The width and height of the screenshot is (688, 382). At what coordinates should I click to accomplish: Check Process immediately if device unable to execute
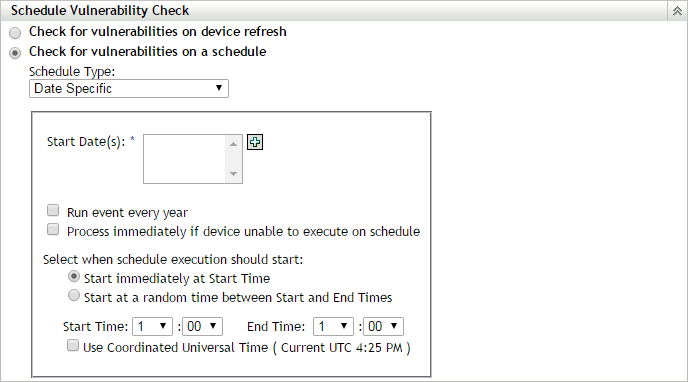(53, 229)
